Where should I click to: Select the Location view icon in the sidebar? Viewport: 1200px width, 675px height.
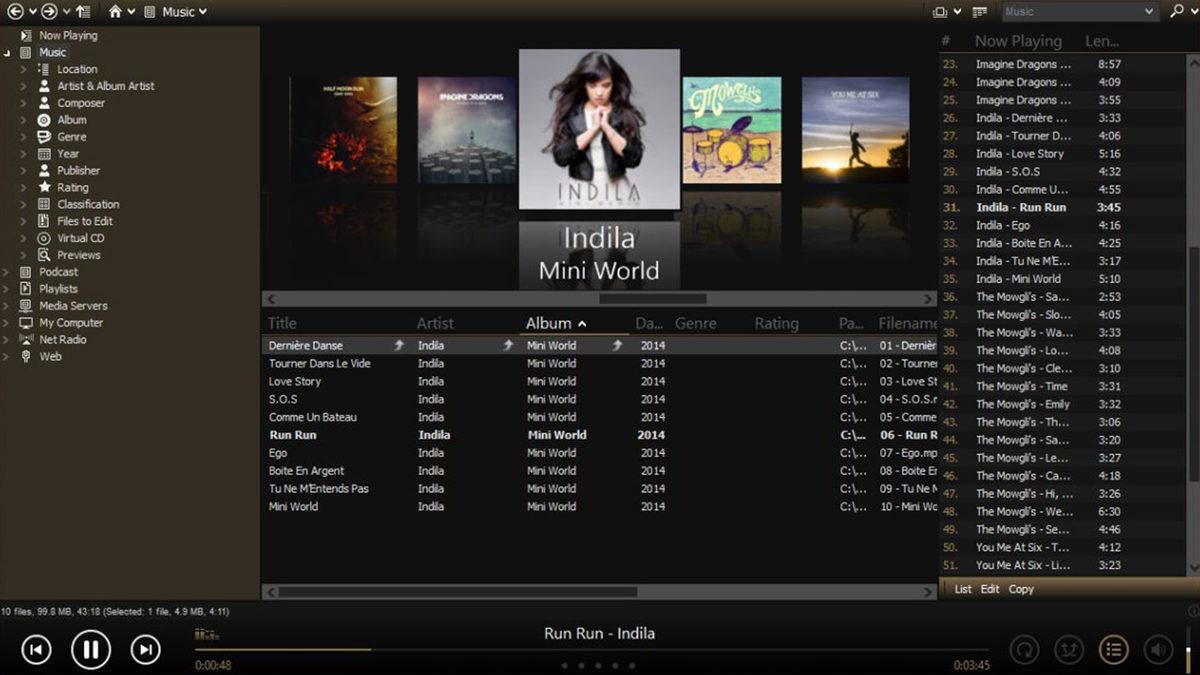42,68
